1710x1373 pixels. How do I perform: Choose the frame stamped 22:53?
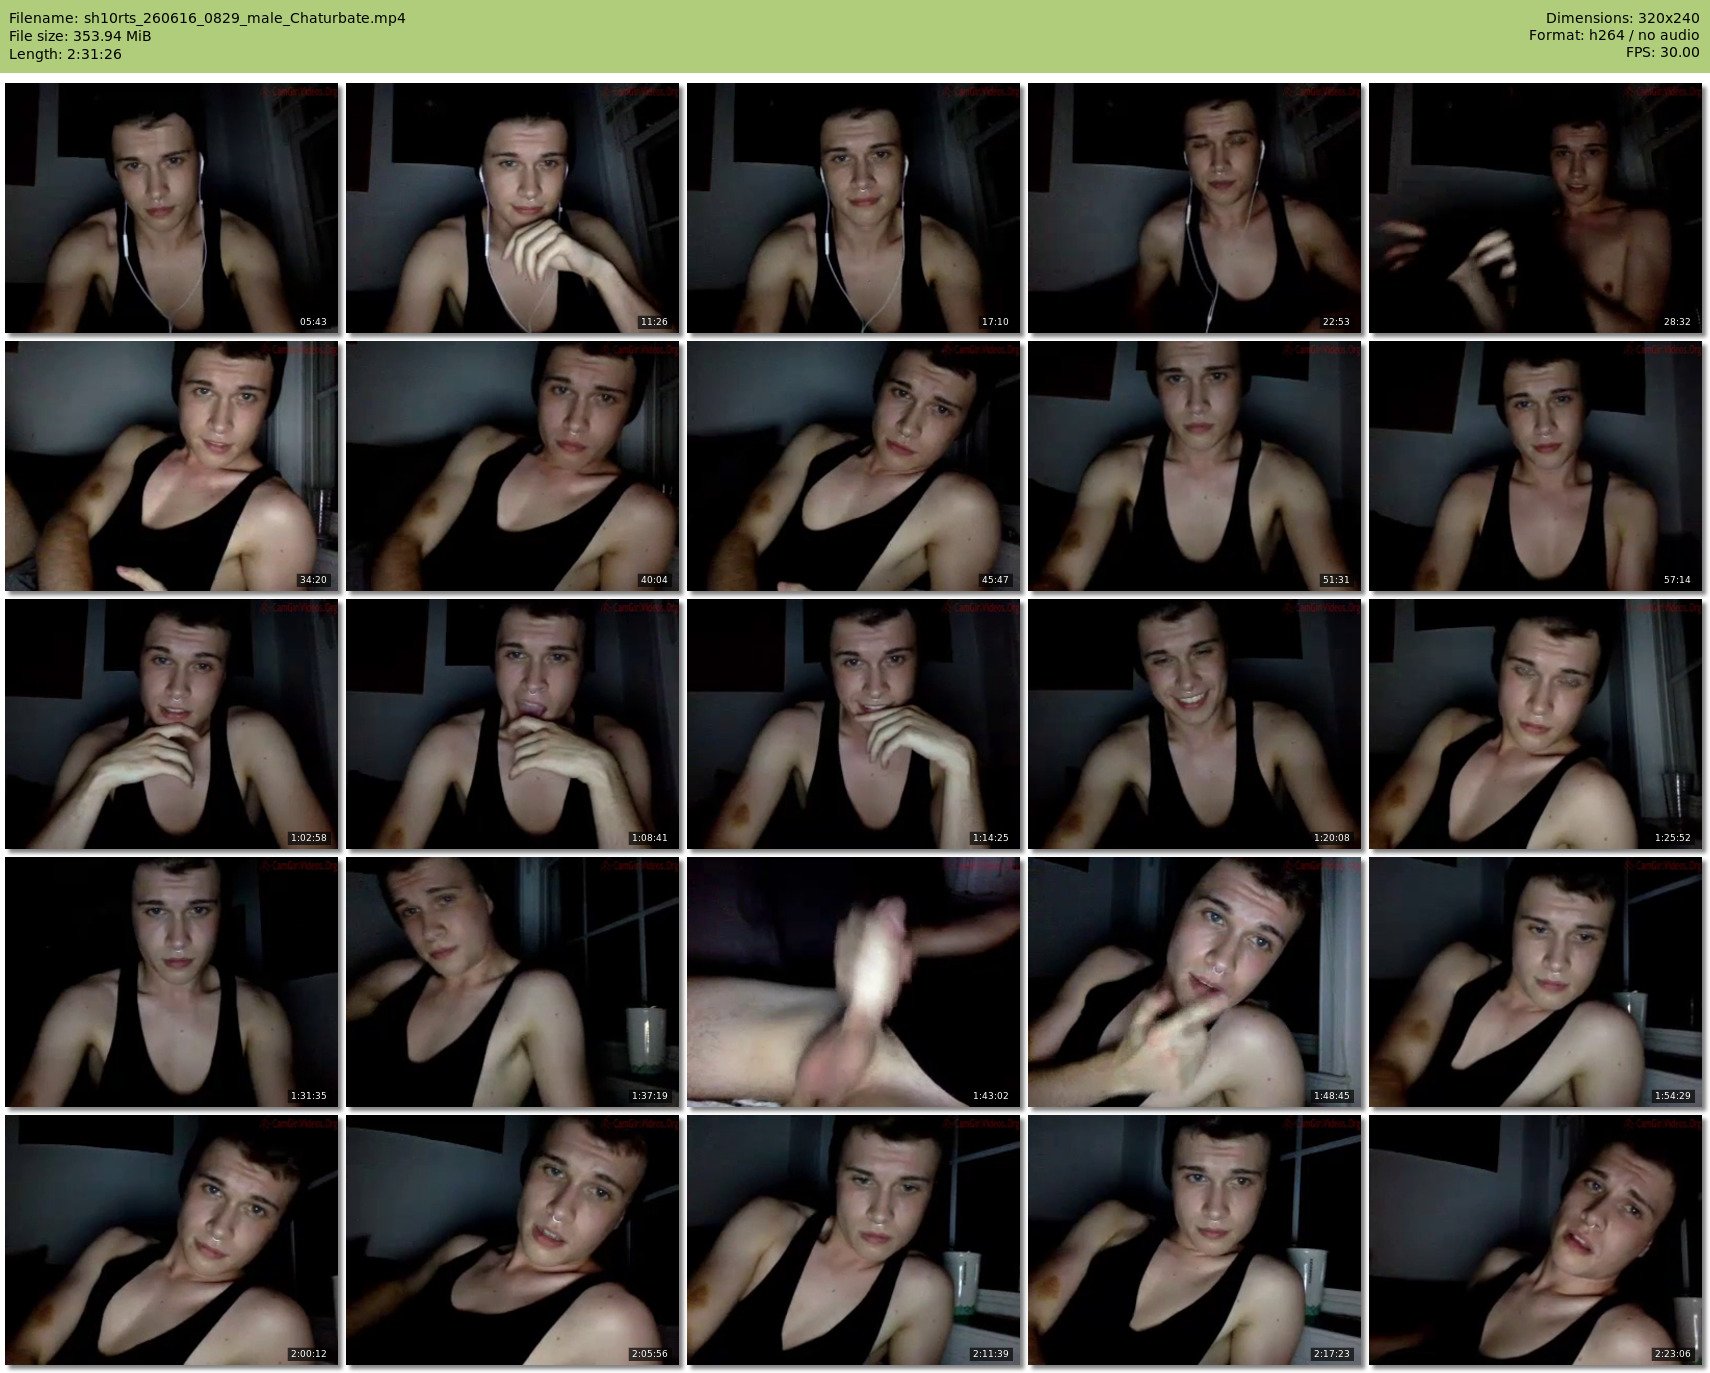[1195, 208]
